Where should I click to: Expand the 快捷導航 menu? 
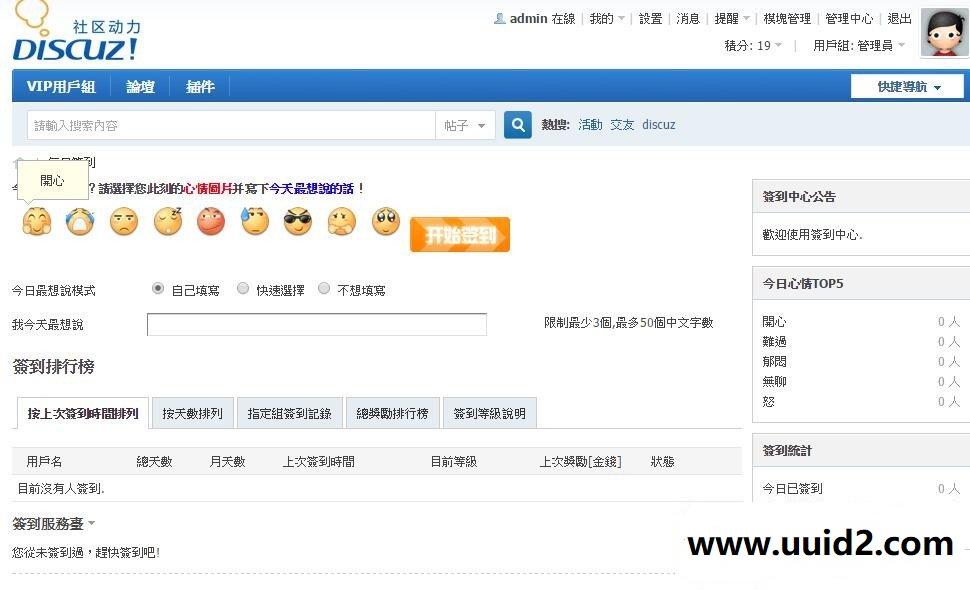(x=905, y=87)
